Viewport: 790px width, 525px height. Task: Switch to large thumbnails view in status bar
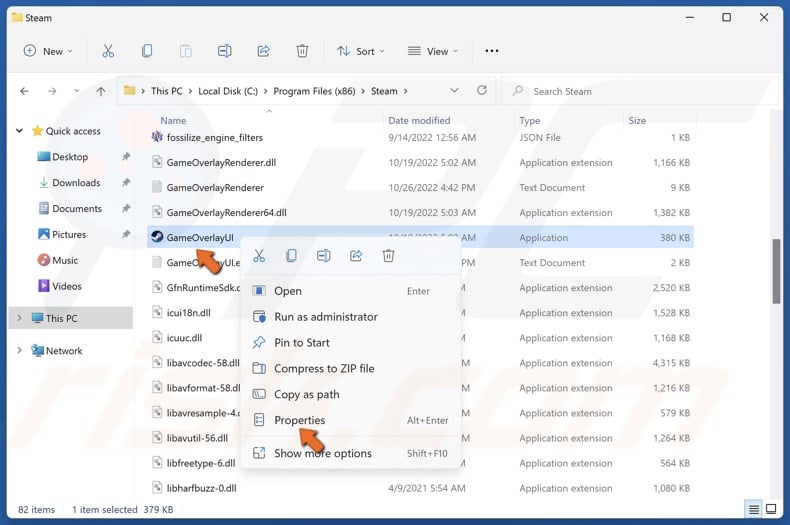[x=772, y=510]
